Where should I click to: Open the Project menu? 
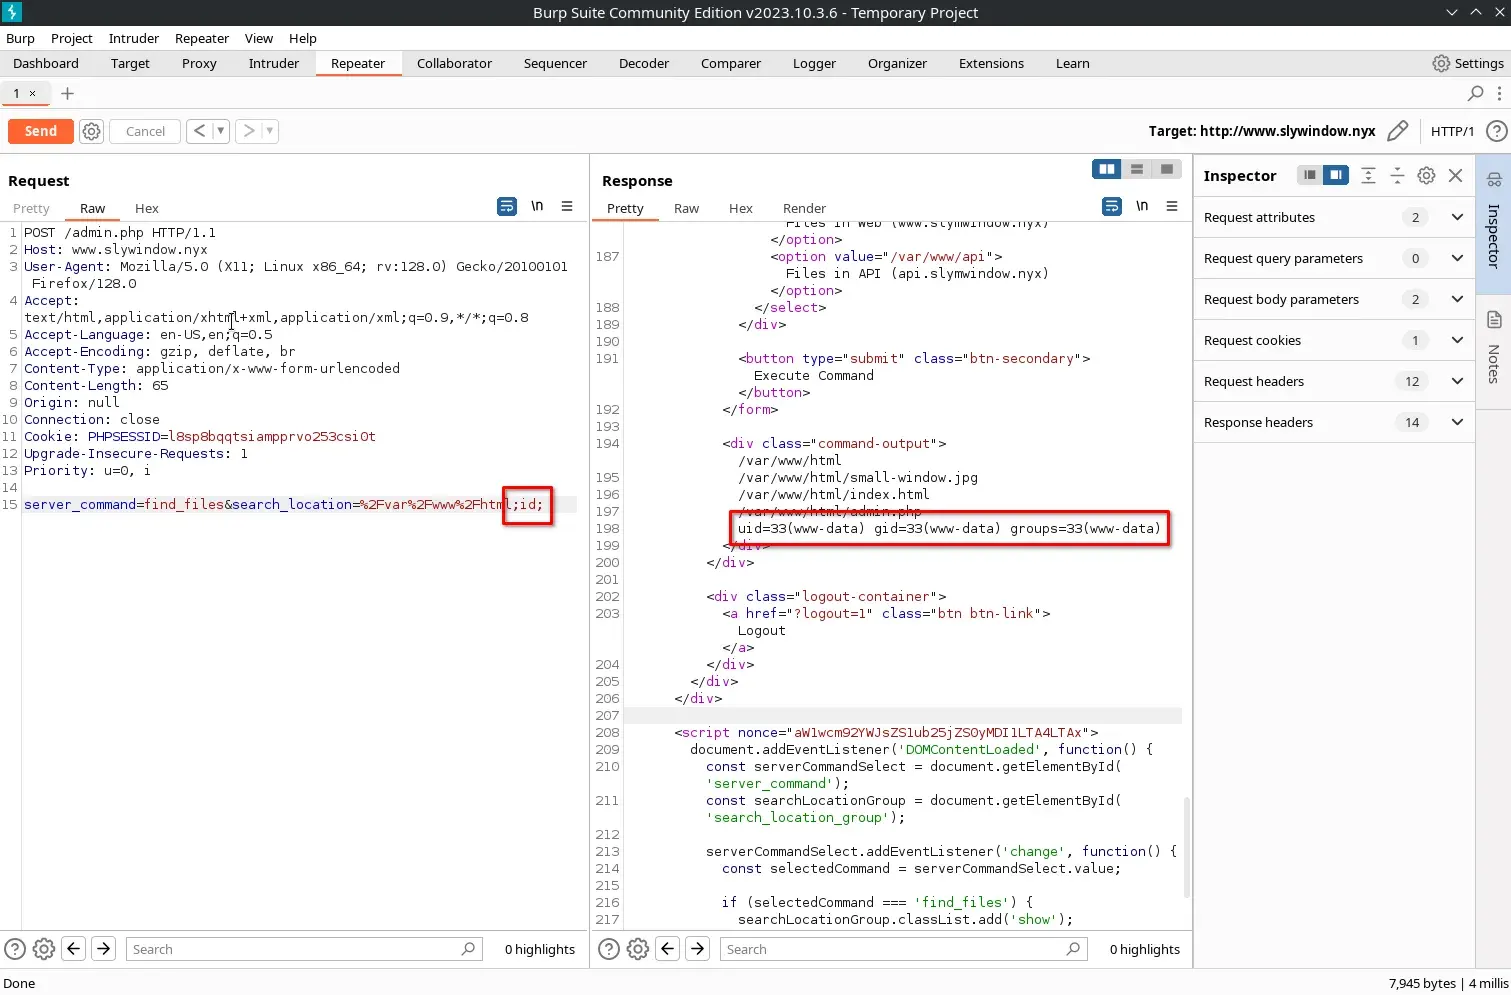[x=71, y=38]
